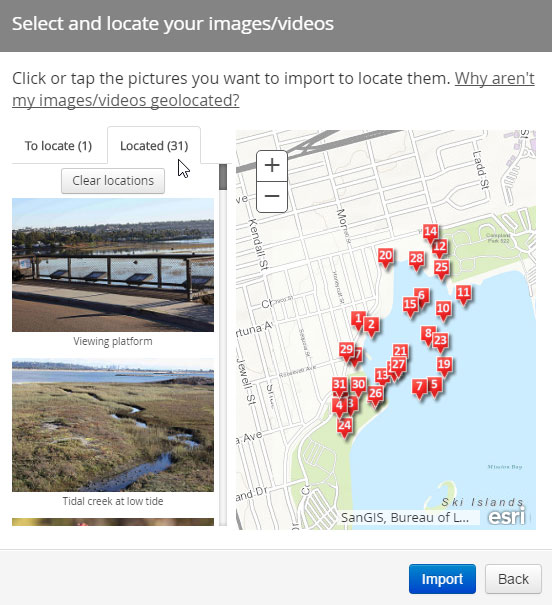This screenshot has width=552, height=605.
Task: Select the Viewing platform photo thumbnail
Action: (x=113, y=265)
